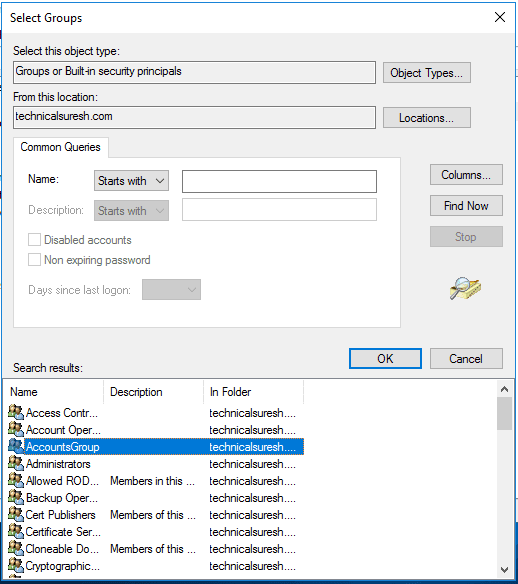This screenshot has height=584, width=518.
Task: Click the Cert Publishers group icon
Action: pyautogui.click(x=16, y=514)
